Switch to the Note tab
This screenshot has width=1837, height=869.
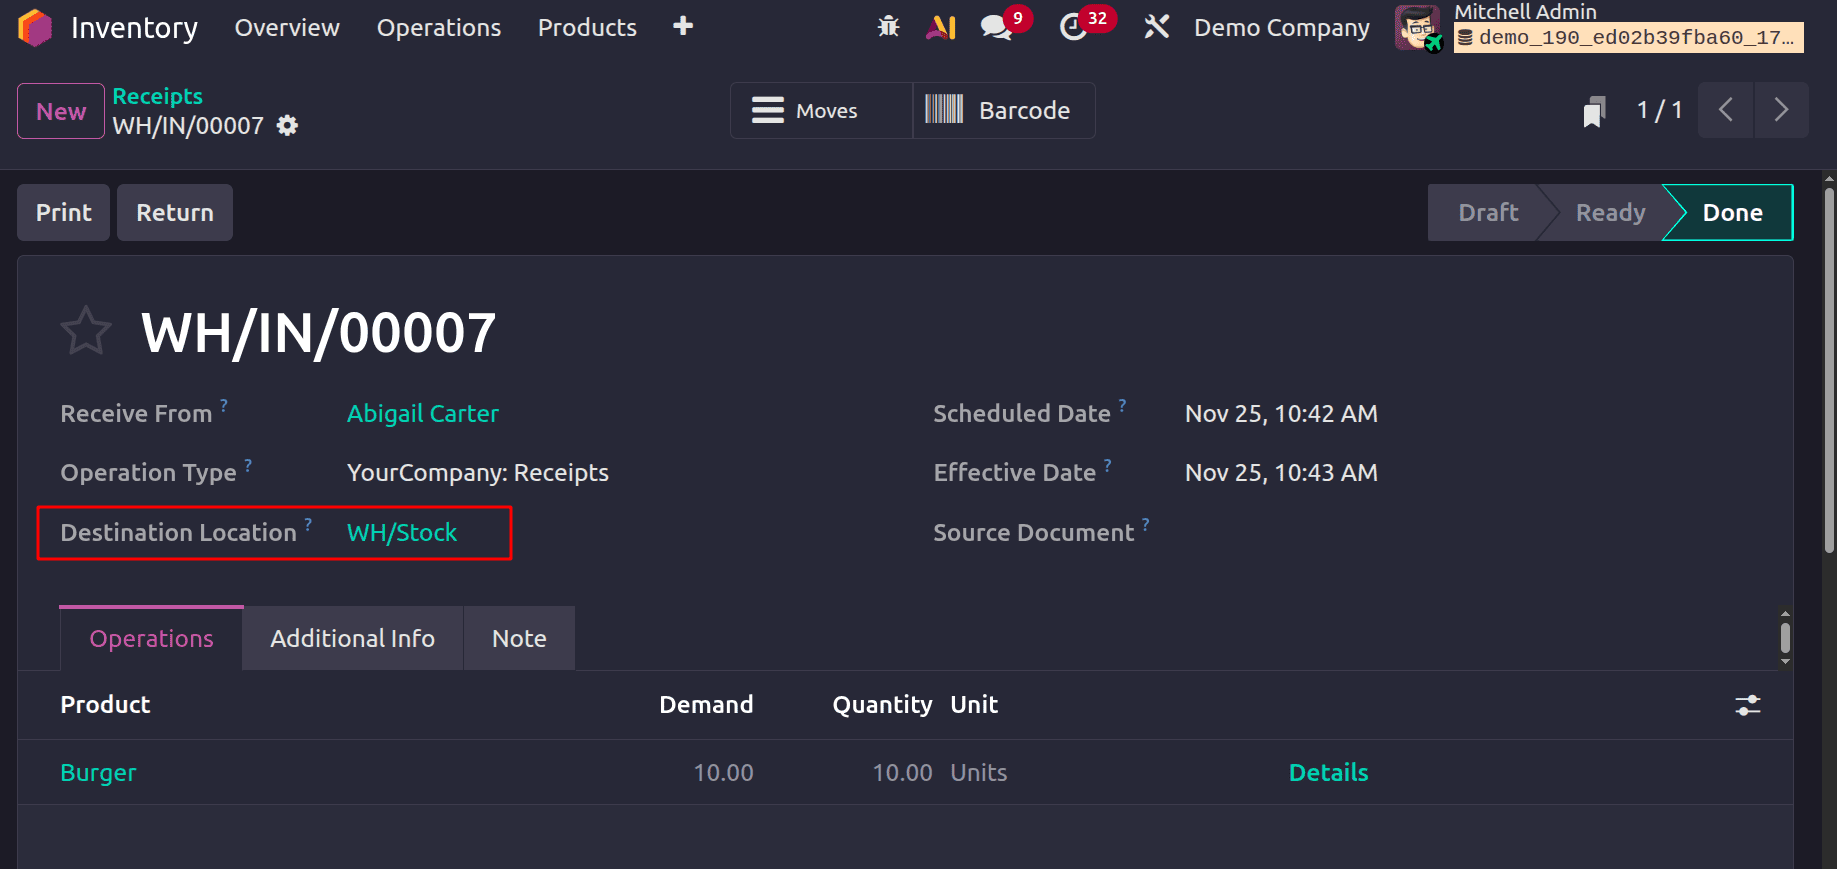(519, 638)
